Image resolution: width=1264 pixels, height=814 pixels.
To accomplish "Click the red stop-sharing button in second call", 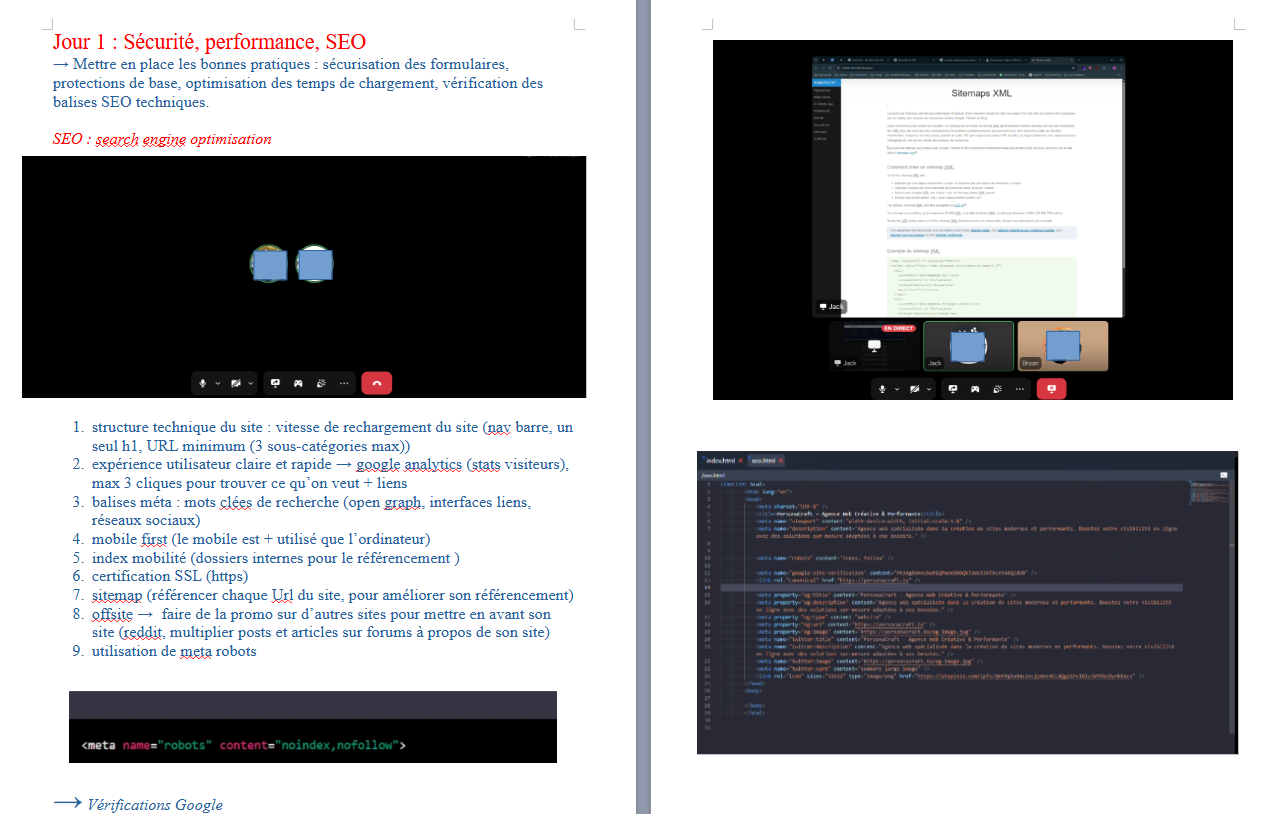I will [x=1051, y=388].
